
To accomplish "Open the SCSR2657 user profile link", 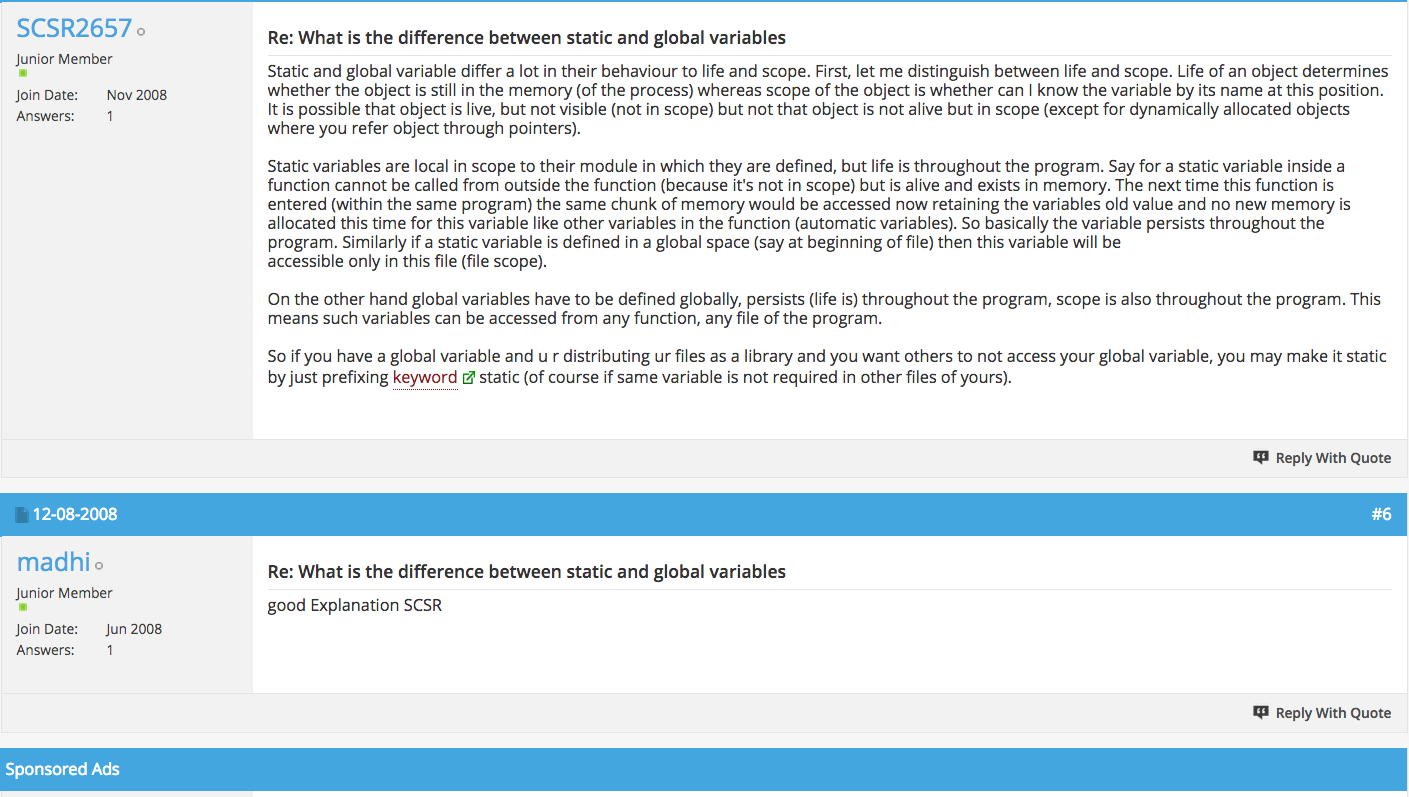I will click(x=74, y=27).
